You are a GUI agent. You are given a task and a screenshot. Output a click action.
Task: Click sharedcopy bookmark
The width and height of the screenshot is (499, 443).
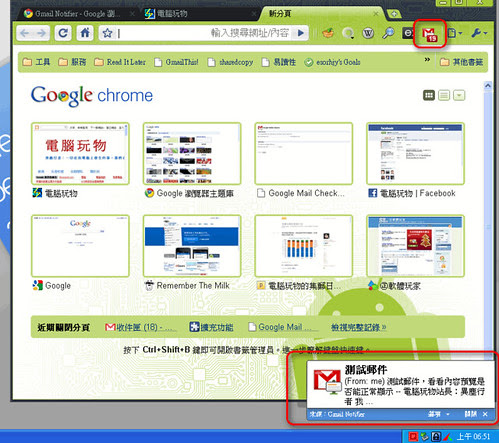[230, 62]
